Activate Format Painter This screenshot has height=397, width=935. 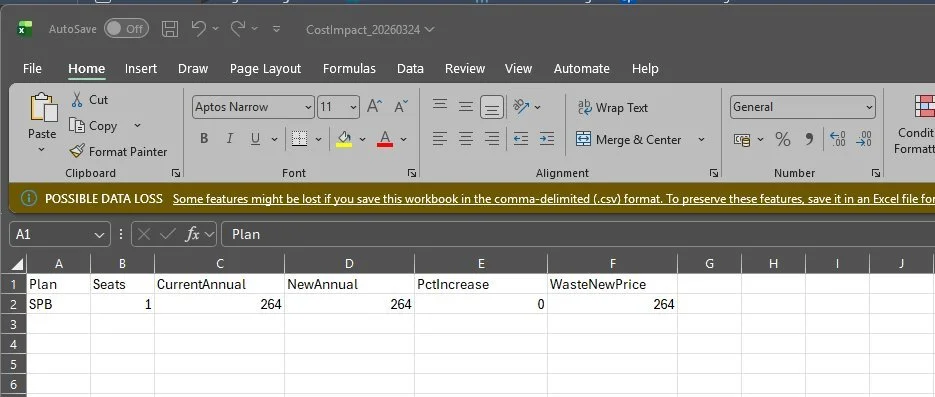pyautogui.click(x=118, y=151)
